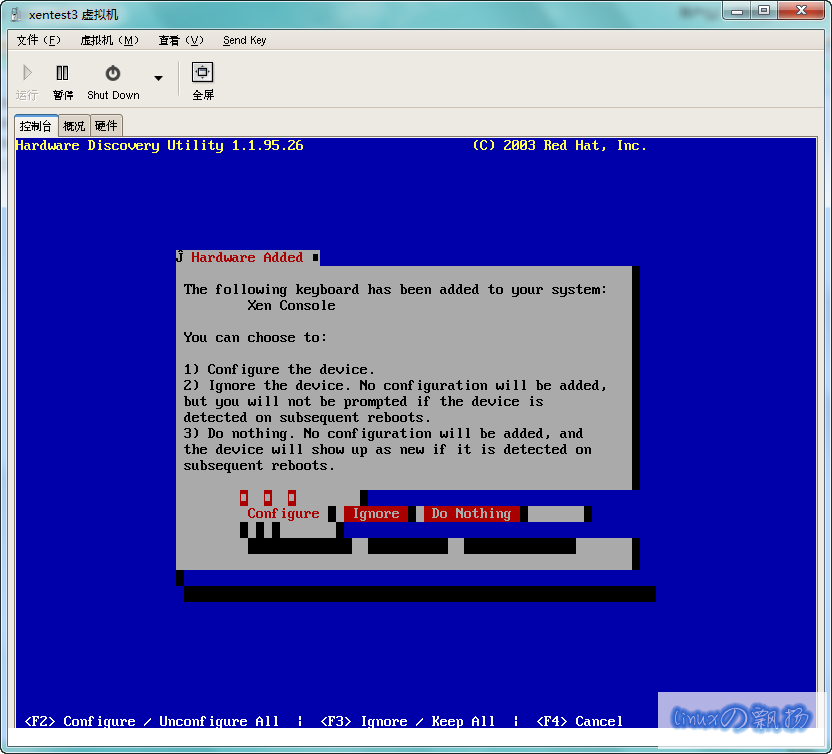Click the F4 Cancel hint text
Viewport: 832px width, 754px height.
click(x=580, y=721)
